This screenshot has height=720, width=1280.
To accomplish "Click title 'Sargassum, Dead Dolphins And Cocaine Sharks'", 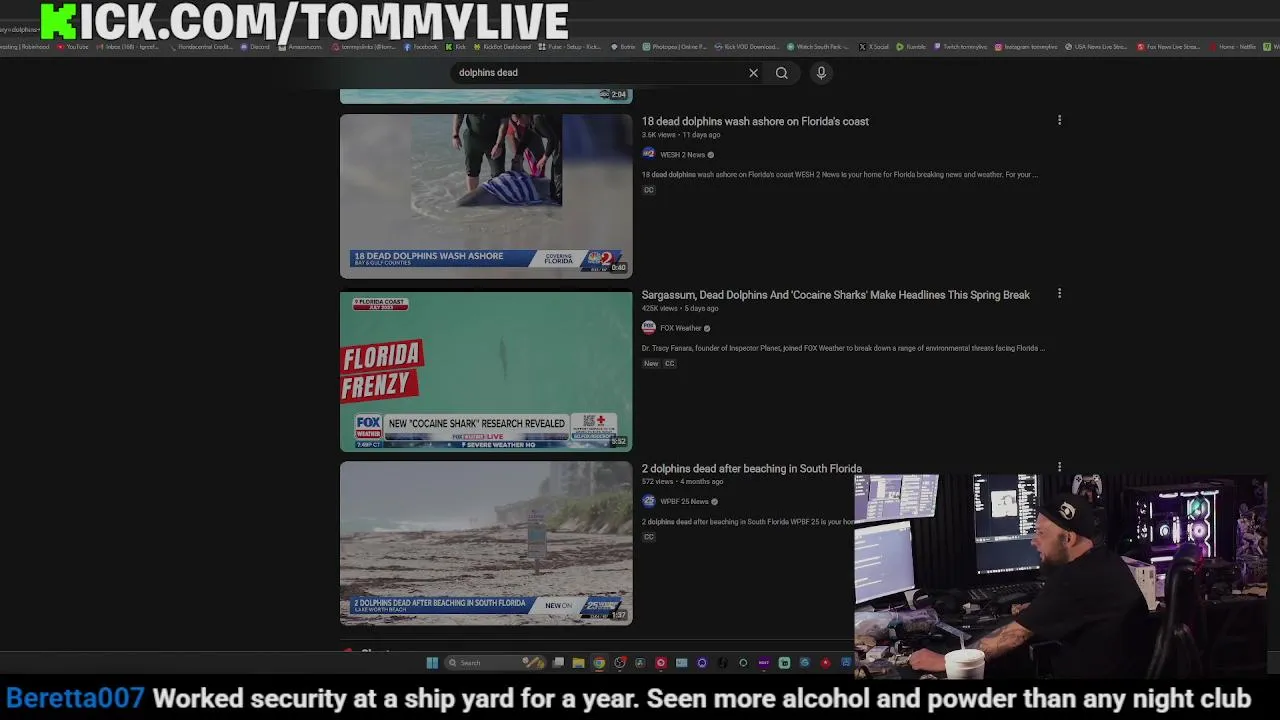I will (x=835, y=295).
